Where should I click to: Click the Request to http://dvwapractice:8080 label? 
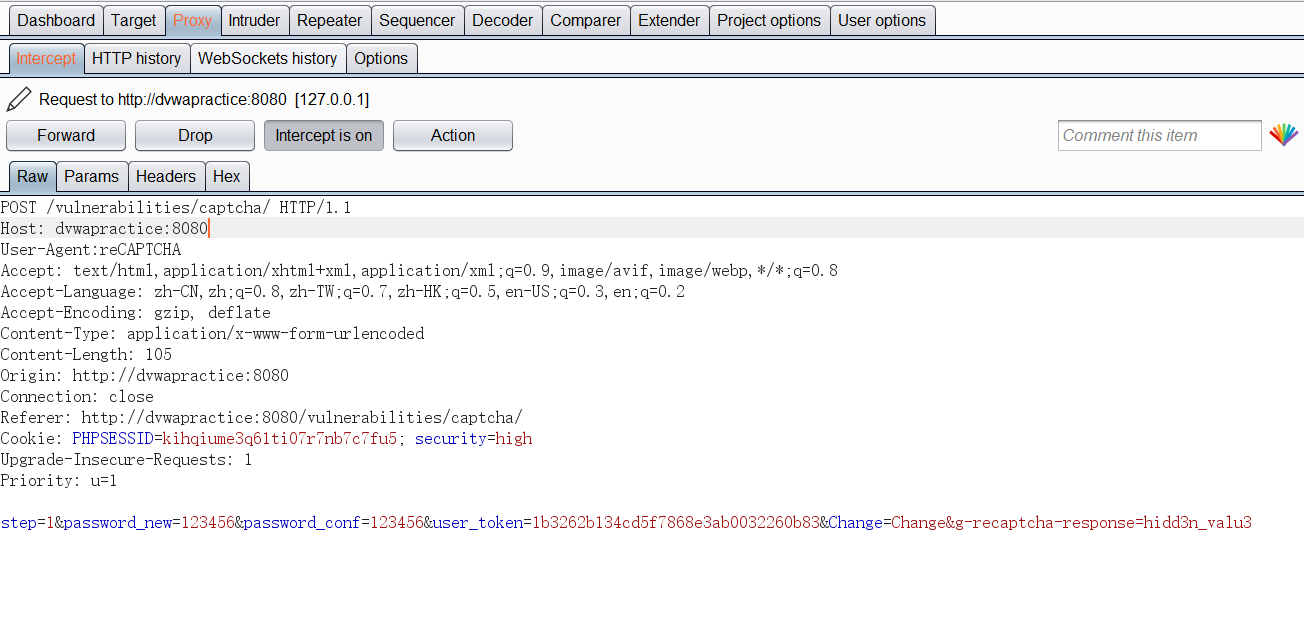pyautogui.click(x=204, y=100)
